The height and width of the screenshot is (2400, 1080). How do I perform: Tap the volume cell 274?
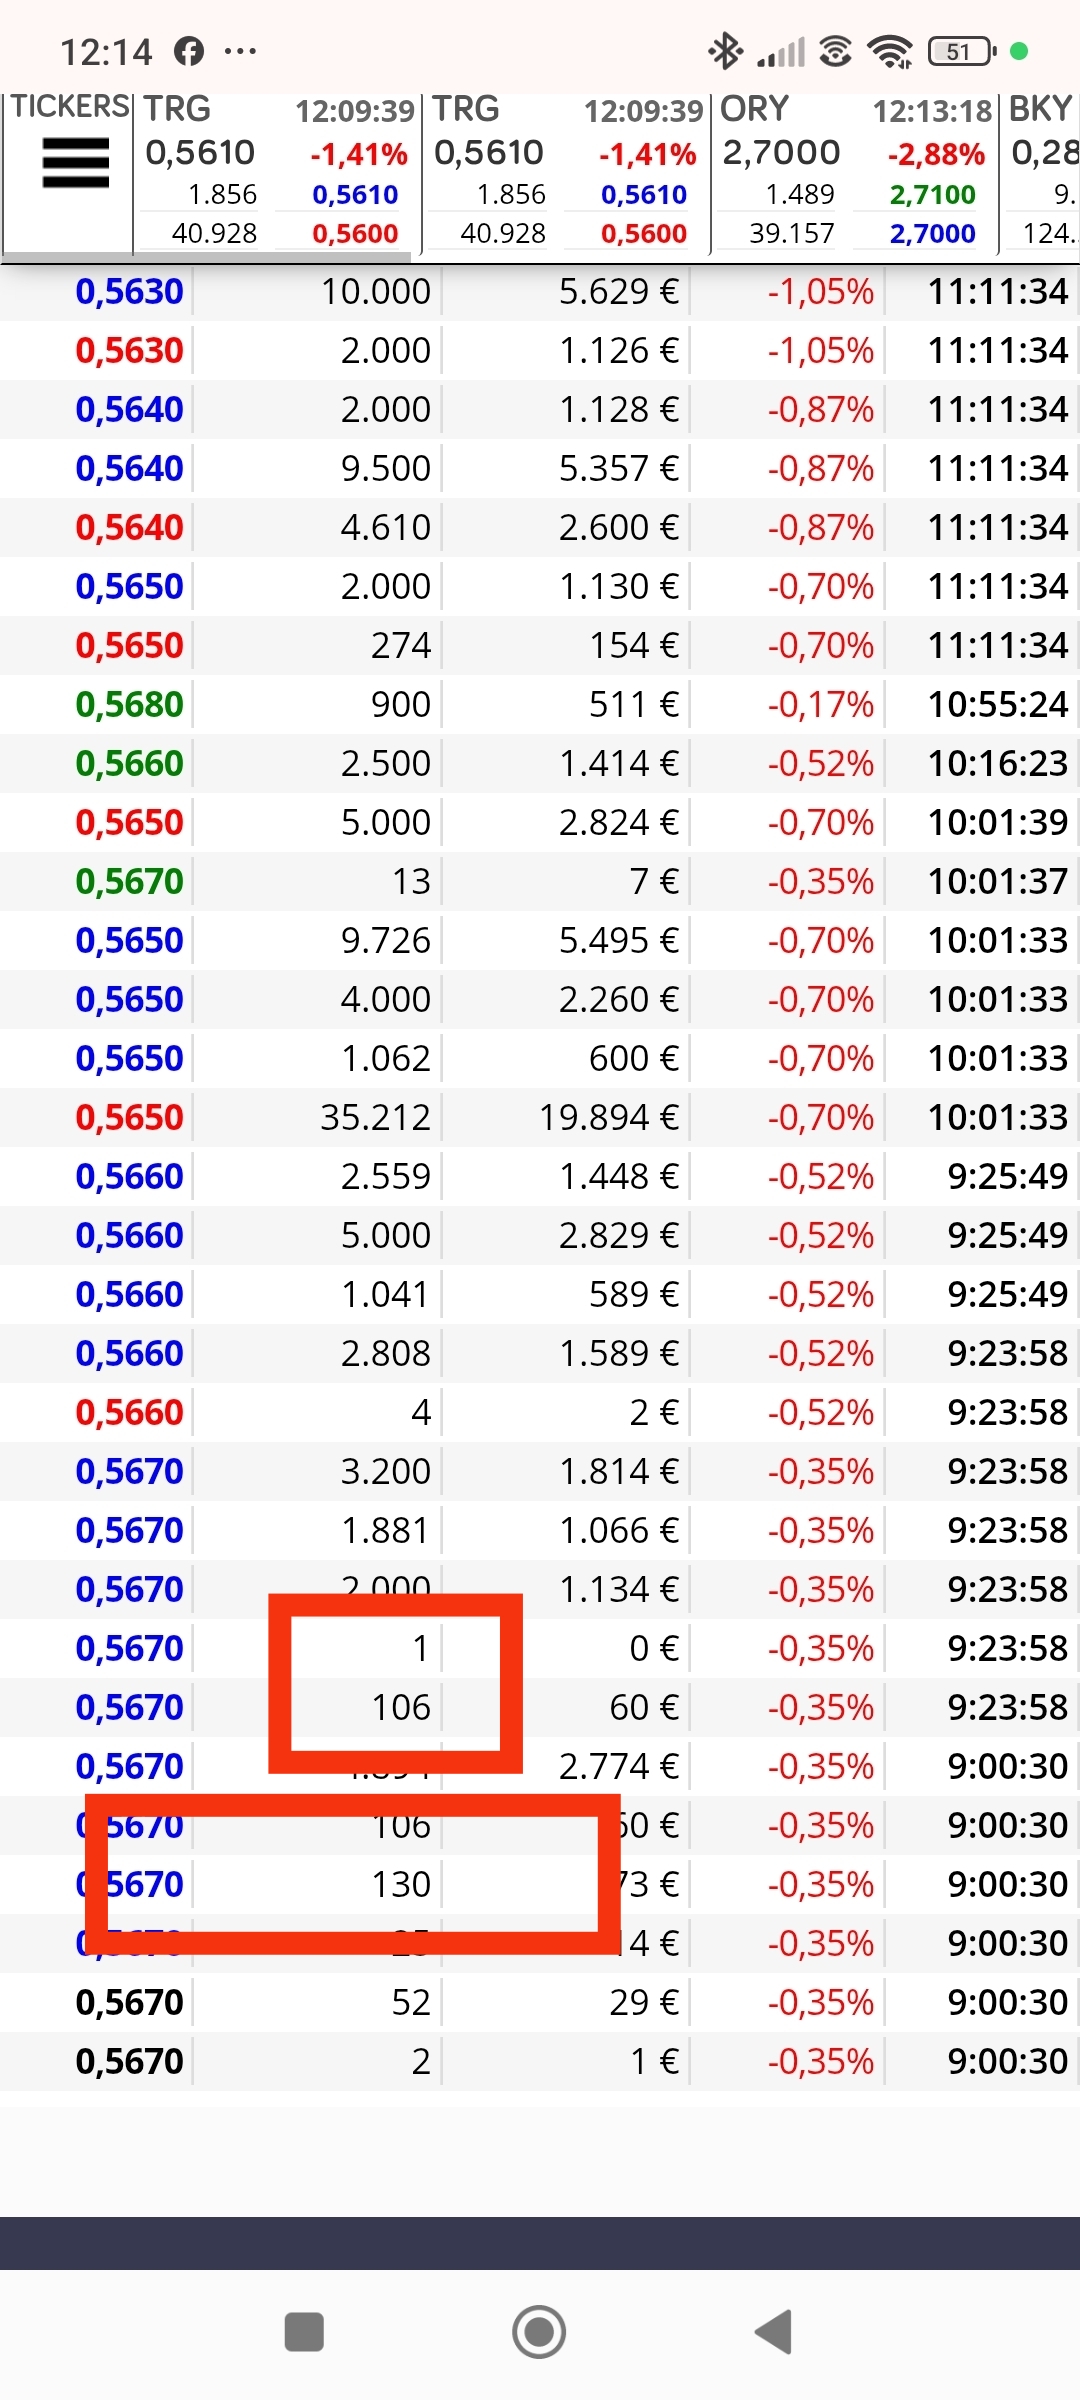pos(401,646)
